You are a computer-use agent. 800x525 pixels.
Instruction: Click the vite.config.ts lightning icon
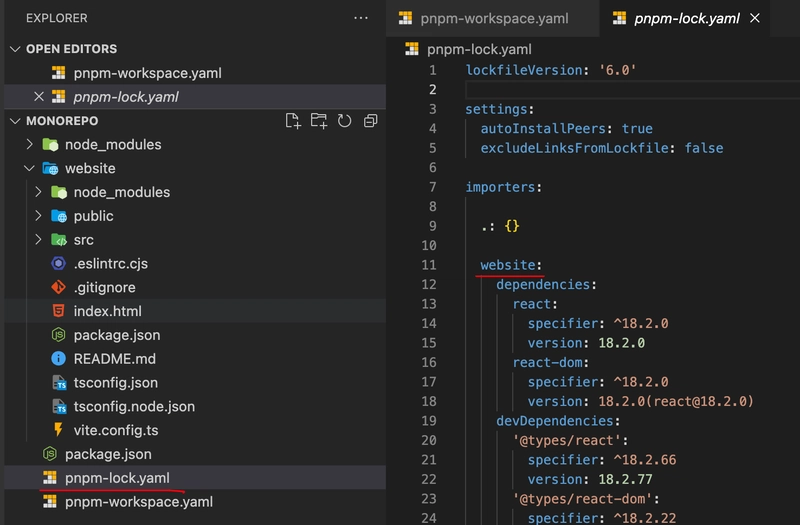pyautogui.click(x=59, y=430)
